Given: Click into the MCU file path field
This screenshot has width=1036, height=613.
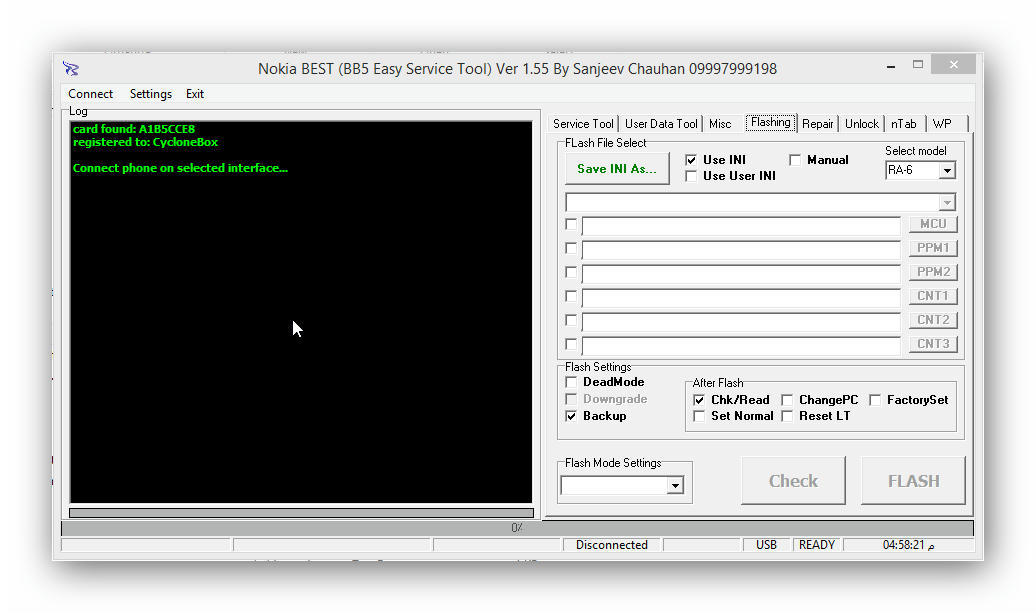Looking at the screenshot, I should 741,226.
